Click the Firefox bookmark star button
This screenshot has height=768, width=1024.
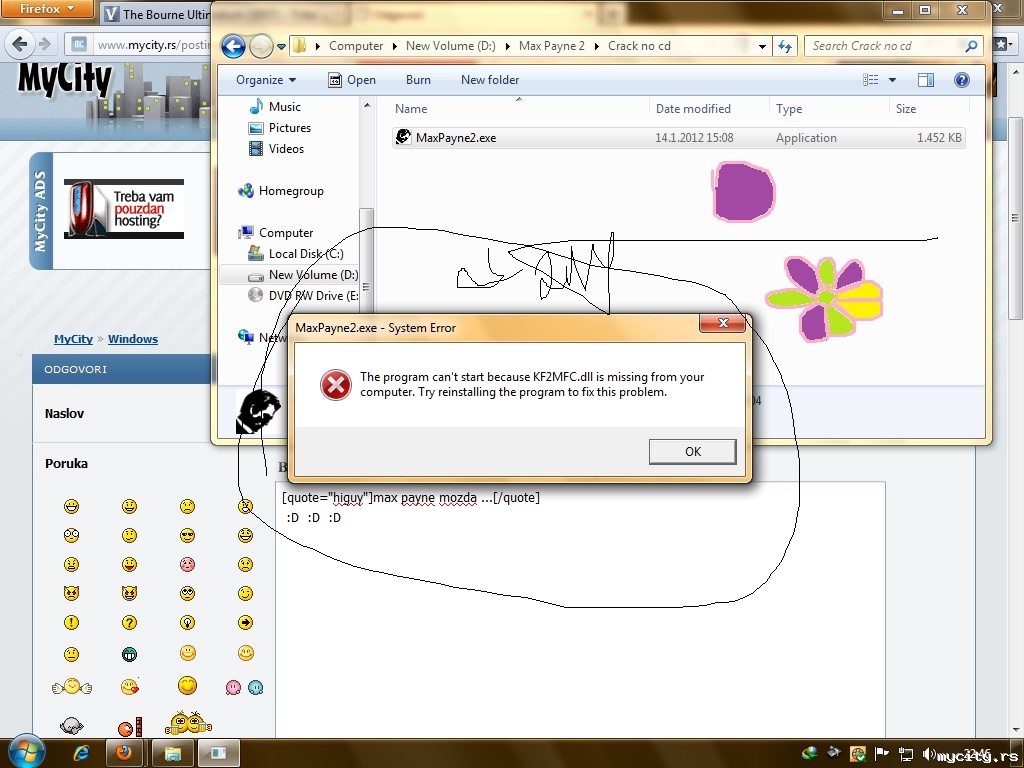tap(1002, 44)
